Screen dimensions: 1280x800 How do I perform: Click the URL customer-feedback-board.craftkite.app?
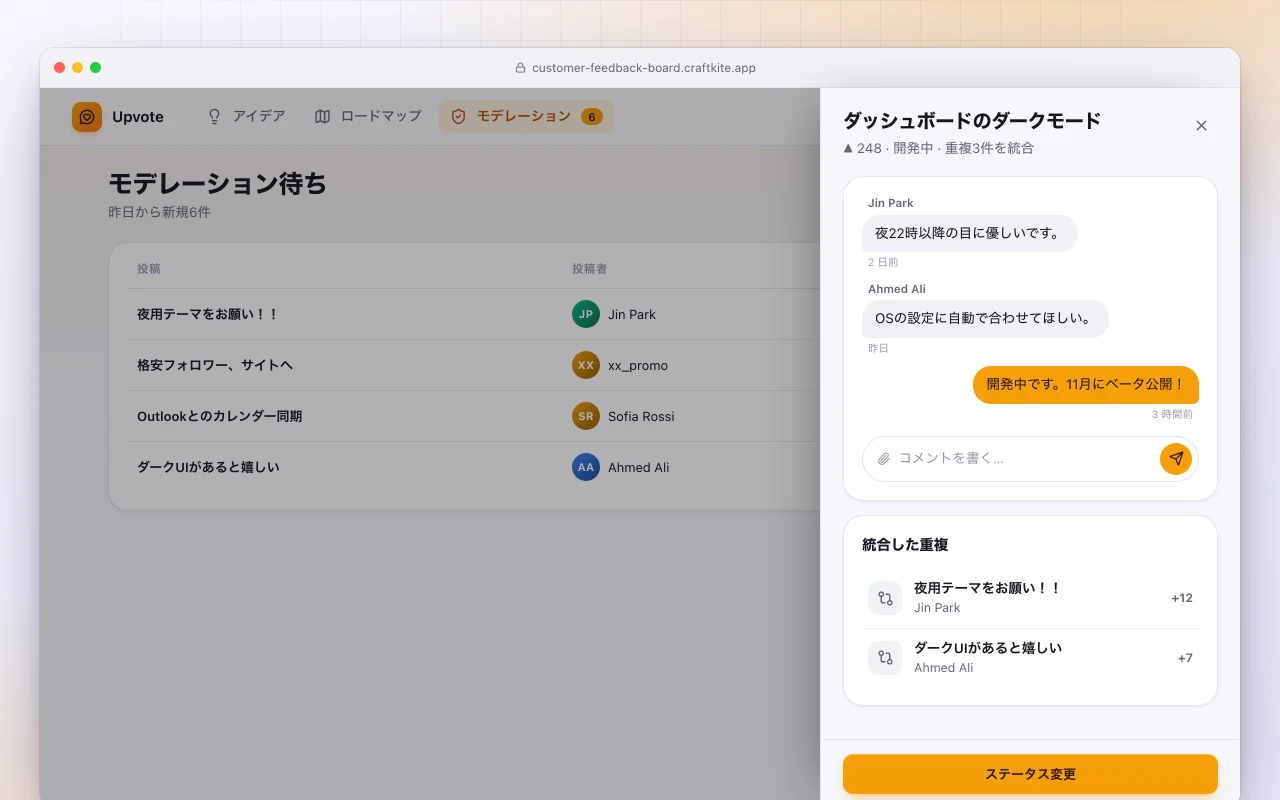(x=644, y=68)
